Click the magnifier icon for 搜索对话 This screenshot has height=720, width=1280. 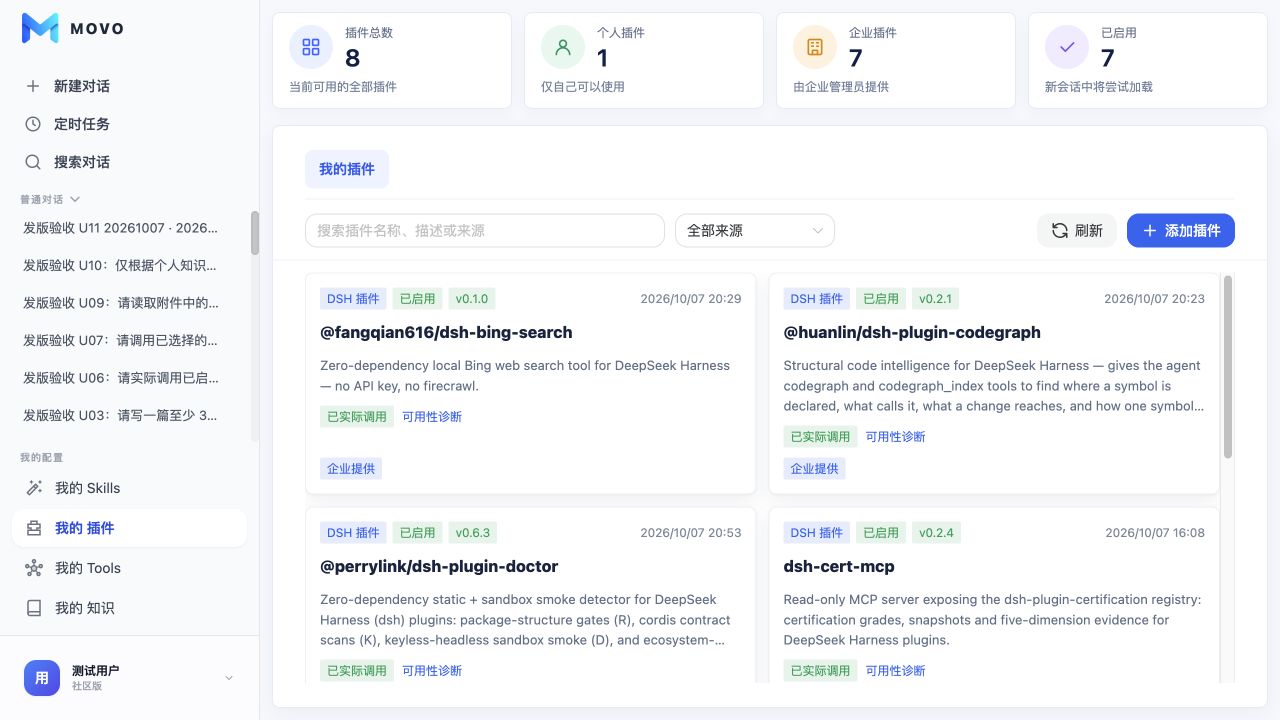(x=33, y=162)
